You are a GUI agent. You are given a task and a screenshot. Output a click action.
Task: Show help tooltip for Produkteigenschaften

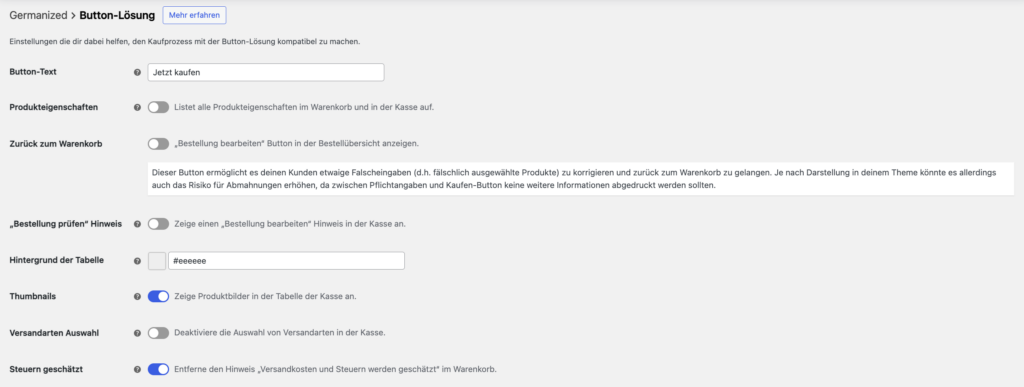click(x=137, y=108)
